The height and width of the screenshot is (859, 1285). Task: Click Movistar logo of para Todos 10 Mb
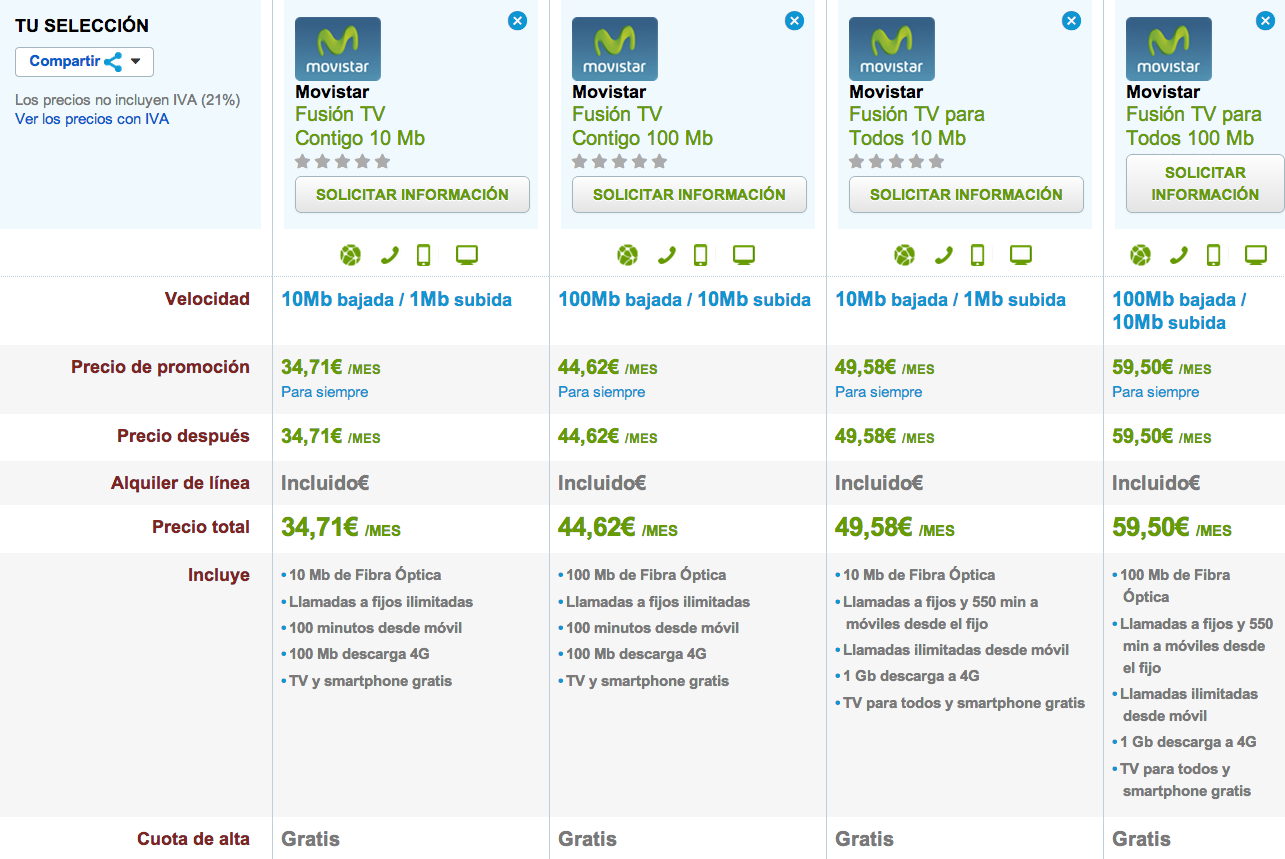tap(892, 49)
